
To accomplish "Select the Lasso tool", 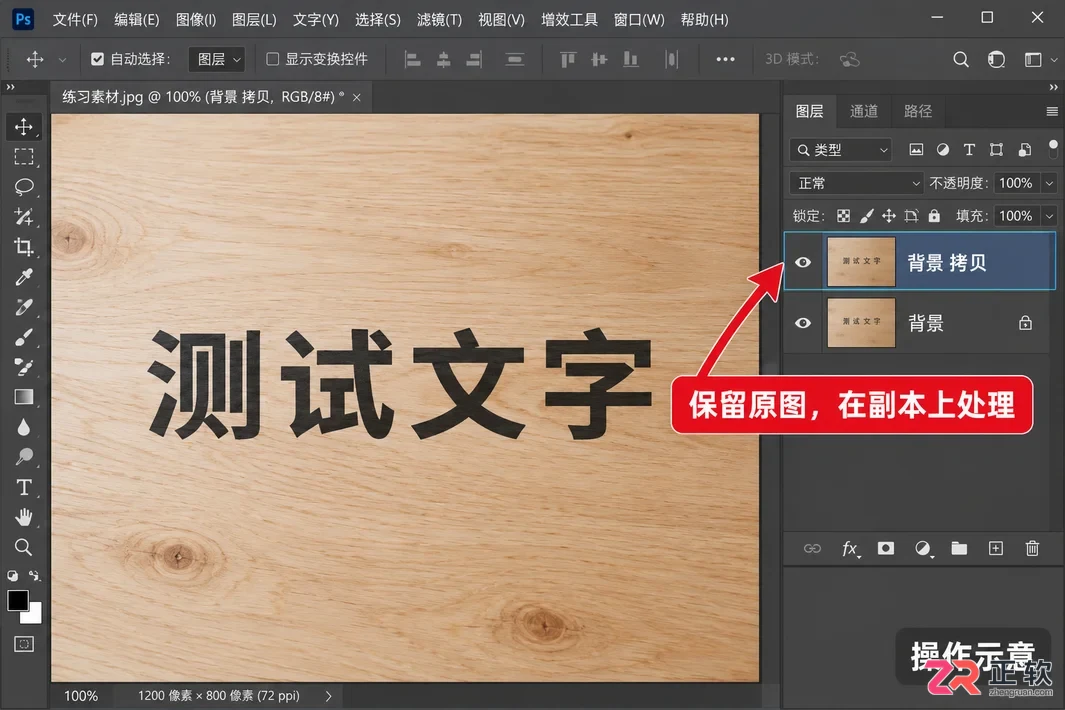I will pyautogui.click(x=24, y=187).
